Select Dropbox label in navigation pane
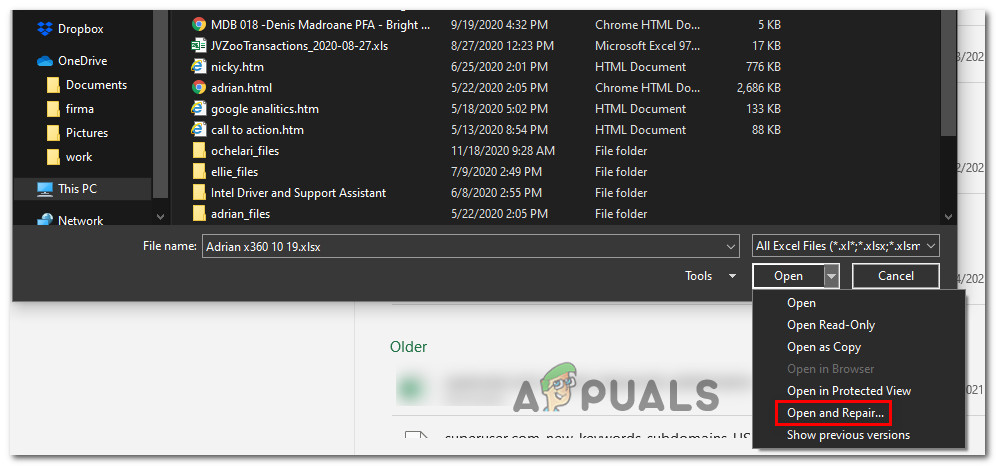Viewport: 996px width, 466px height. [x=81, y=29]
